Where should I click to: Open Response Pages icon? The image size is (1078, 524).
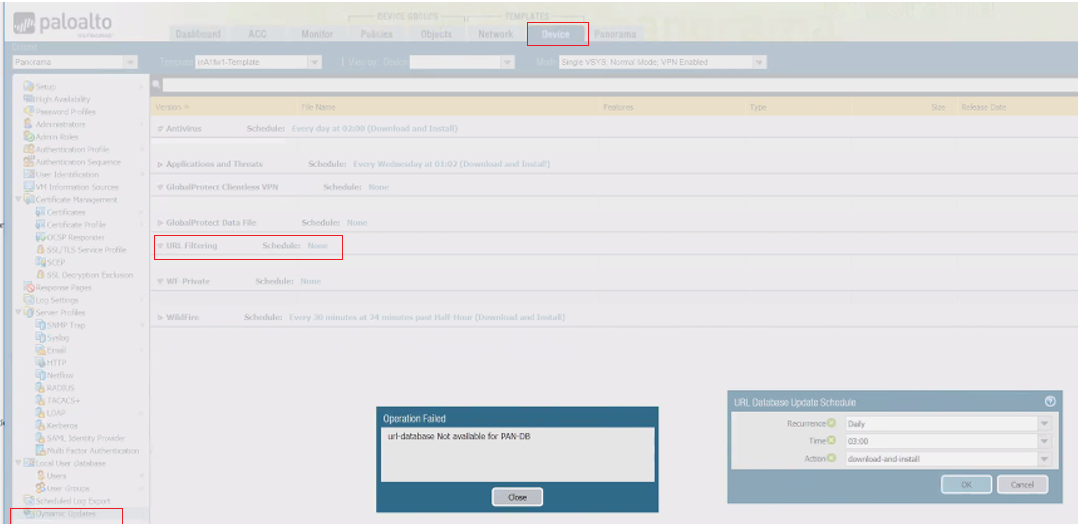(29, 287)
